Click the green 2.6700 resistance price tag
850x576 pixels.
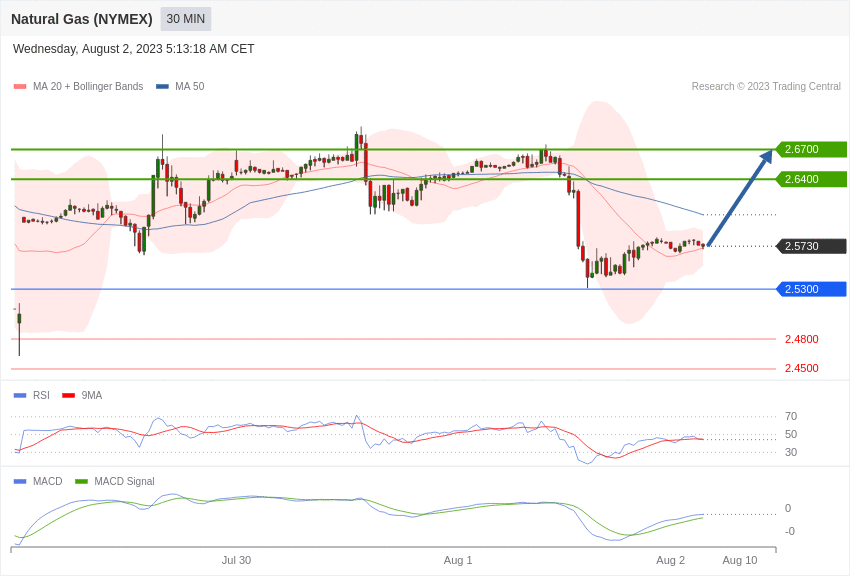pyautogui.click(x=811, y=149)
